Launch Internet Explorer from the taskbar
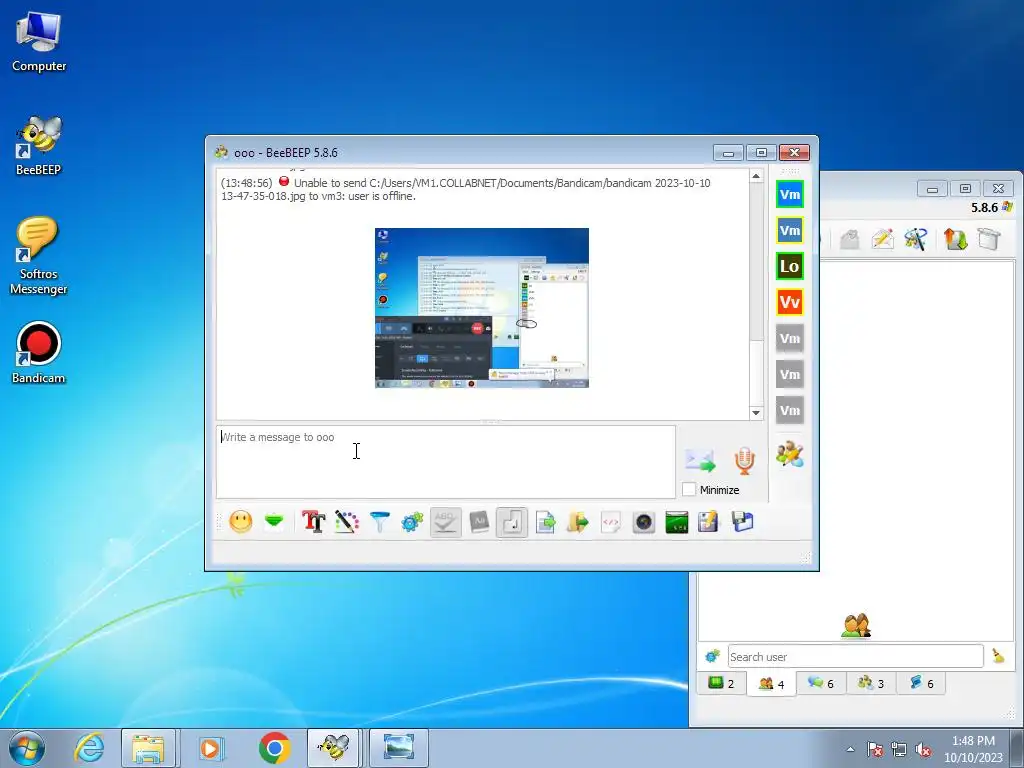 89,748
